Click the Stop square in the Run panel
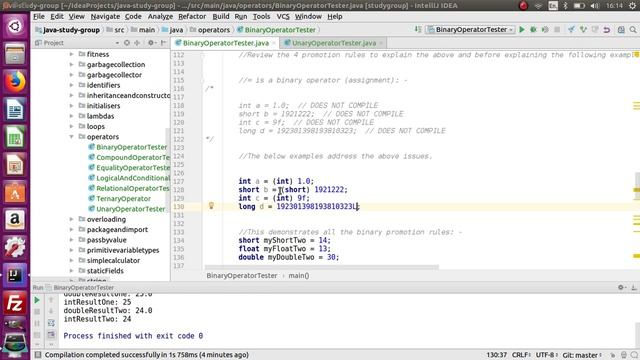The width and height of the screenshot is (640, 360). point(37,312)
